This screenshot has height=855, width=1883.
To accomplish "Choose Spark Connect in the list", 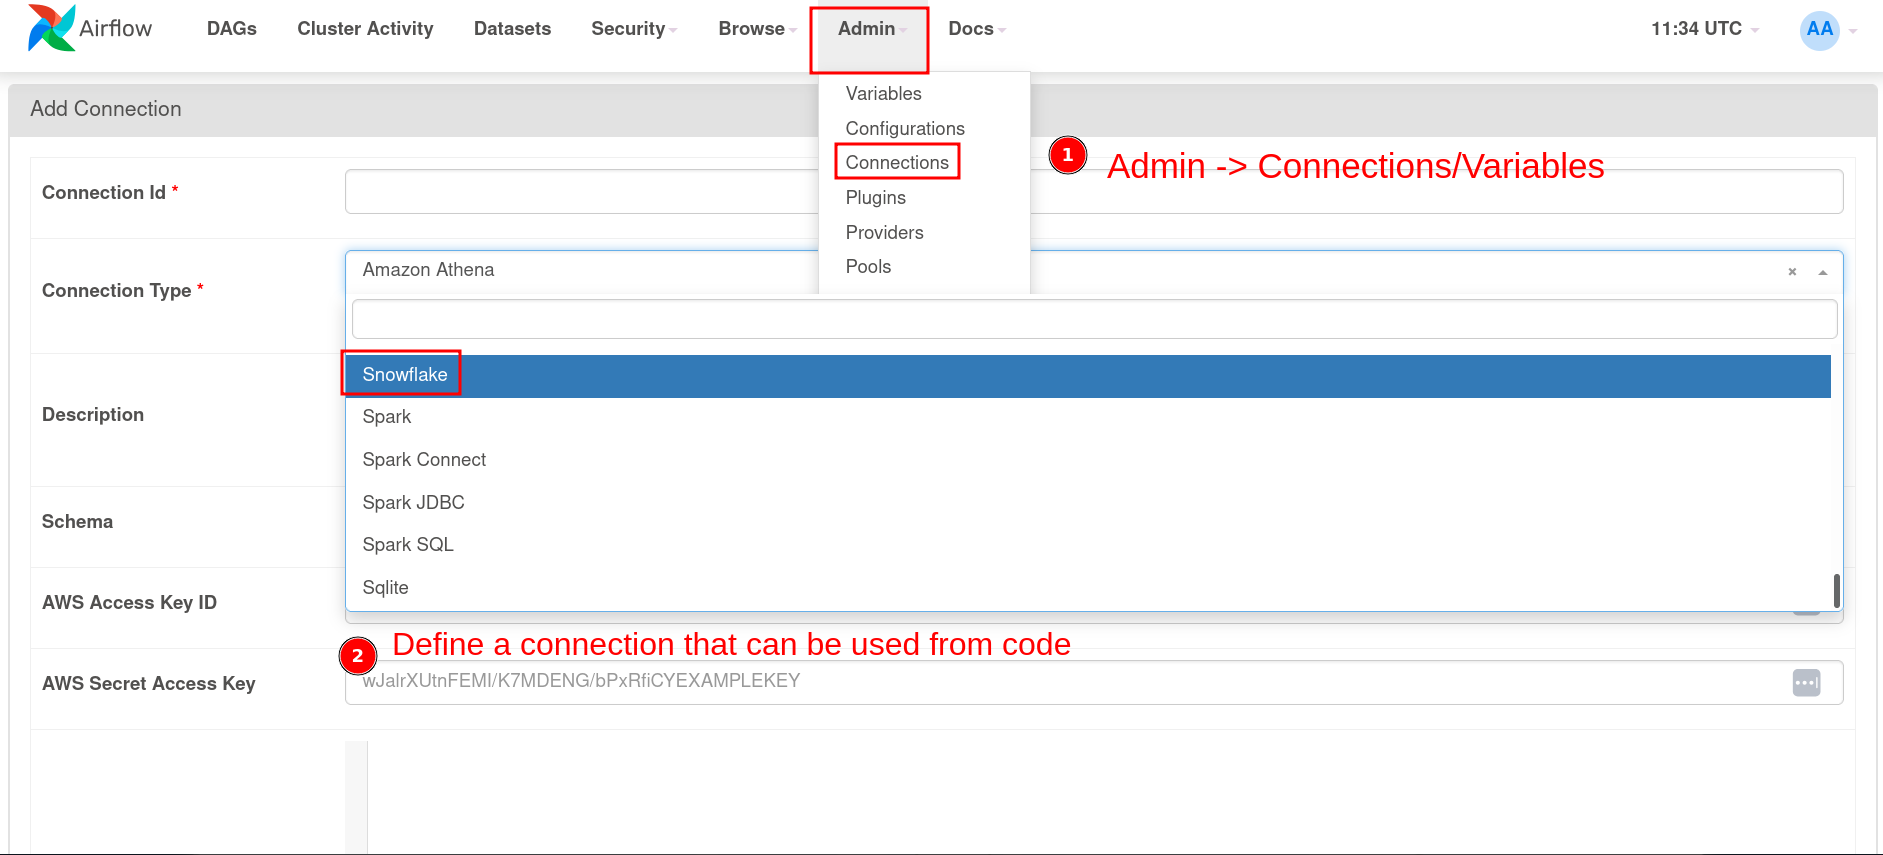I will [1088, 460].
